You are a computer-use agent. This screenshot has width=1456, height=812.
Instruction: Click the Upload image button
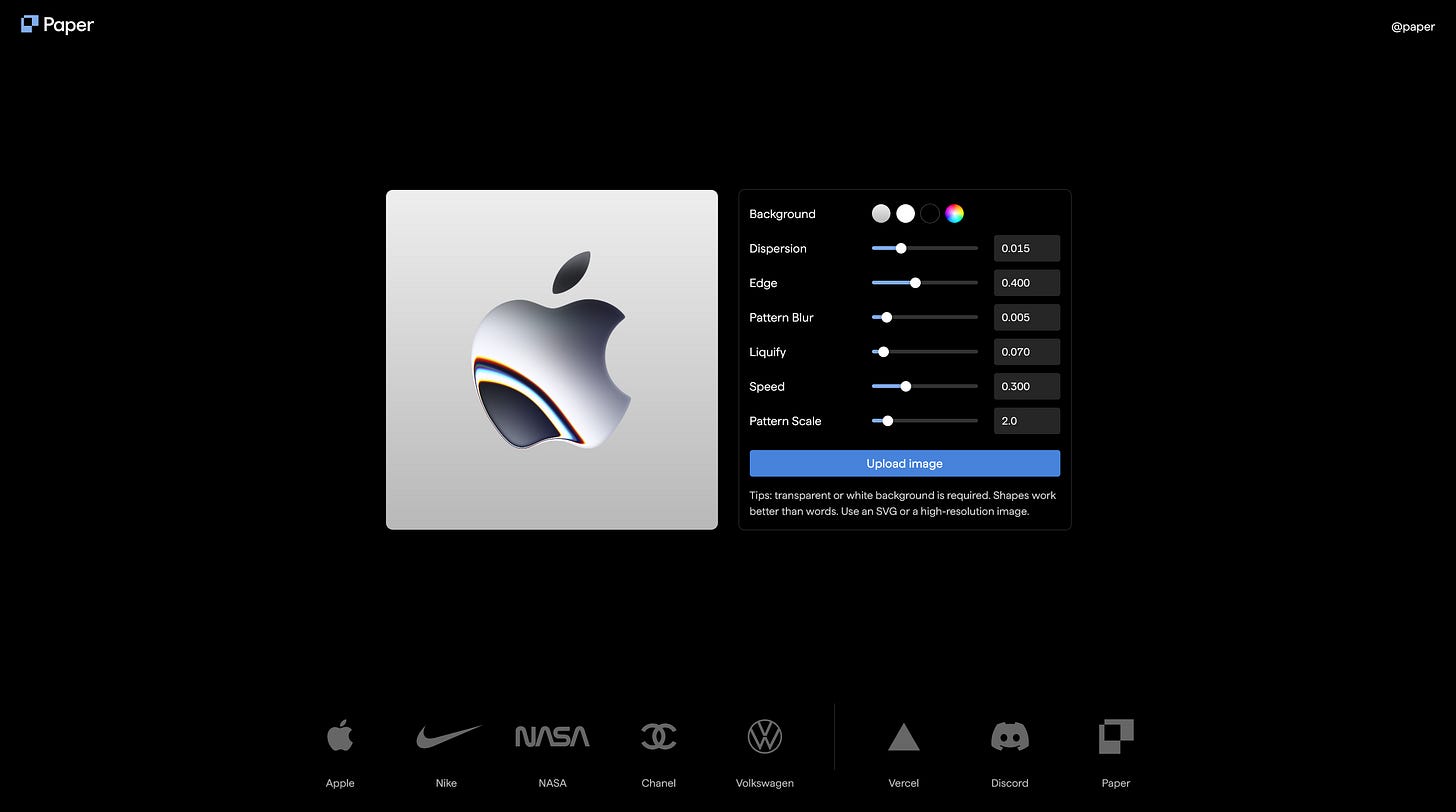[x=905, y=463]
